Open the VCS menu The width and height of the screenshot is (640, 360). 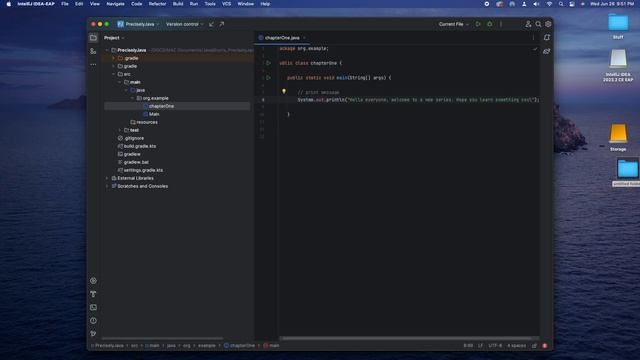[x=227, y=4]
